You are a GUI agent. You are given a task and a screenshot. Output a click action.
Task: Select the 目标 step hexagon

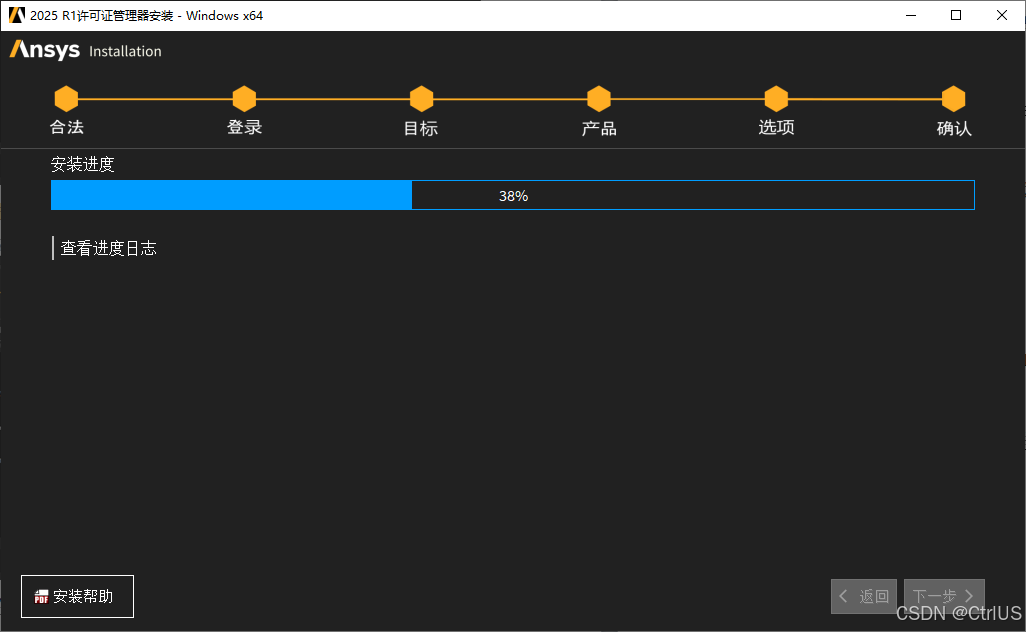tap(421, 99)
